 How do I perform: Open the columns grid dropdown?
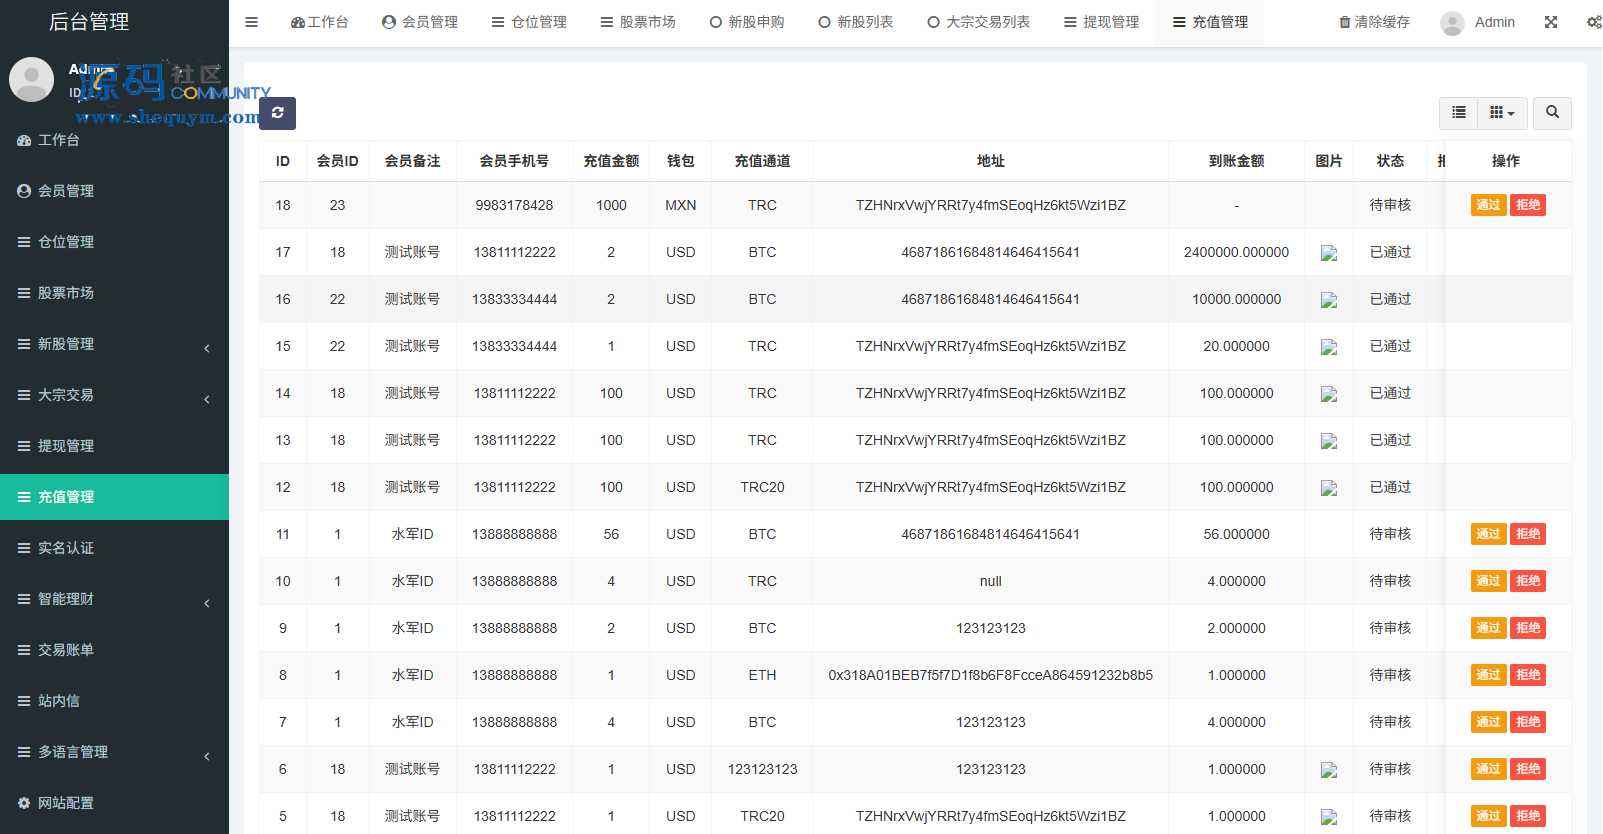pos(1501,113)
